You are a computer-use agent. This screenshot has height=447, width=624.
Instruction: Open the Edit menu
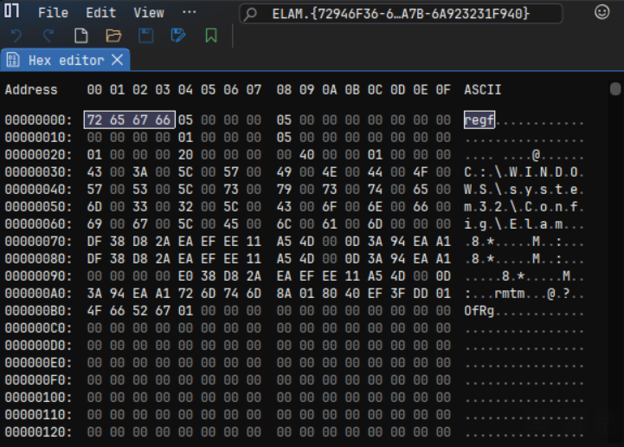[x=101, y=13]
